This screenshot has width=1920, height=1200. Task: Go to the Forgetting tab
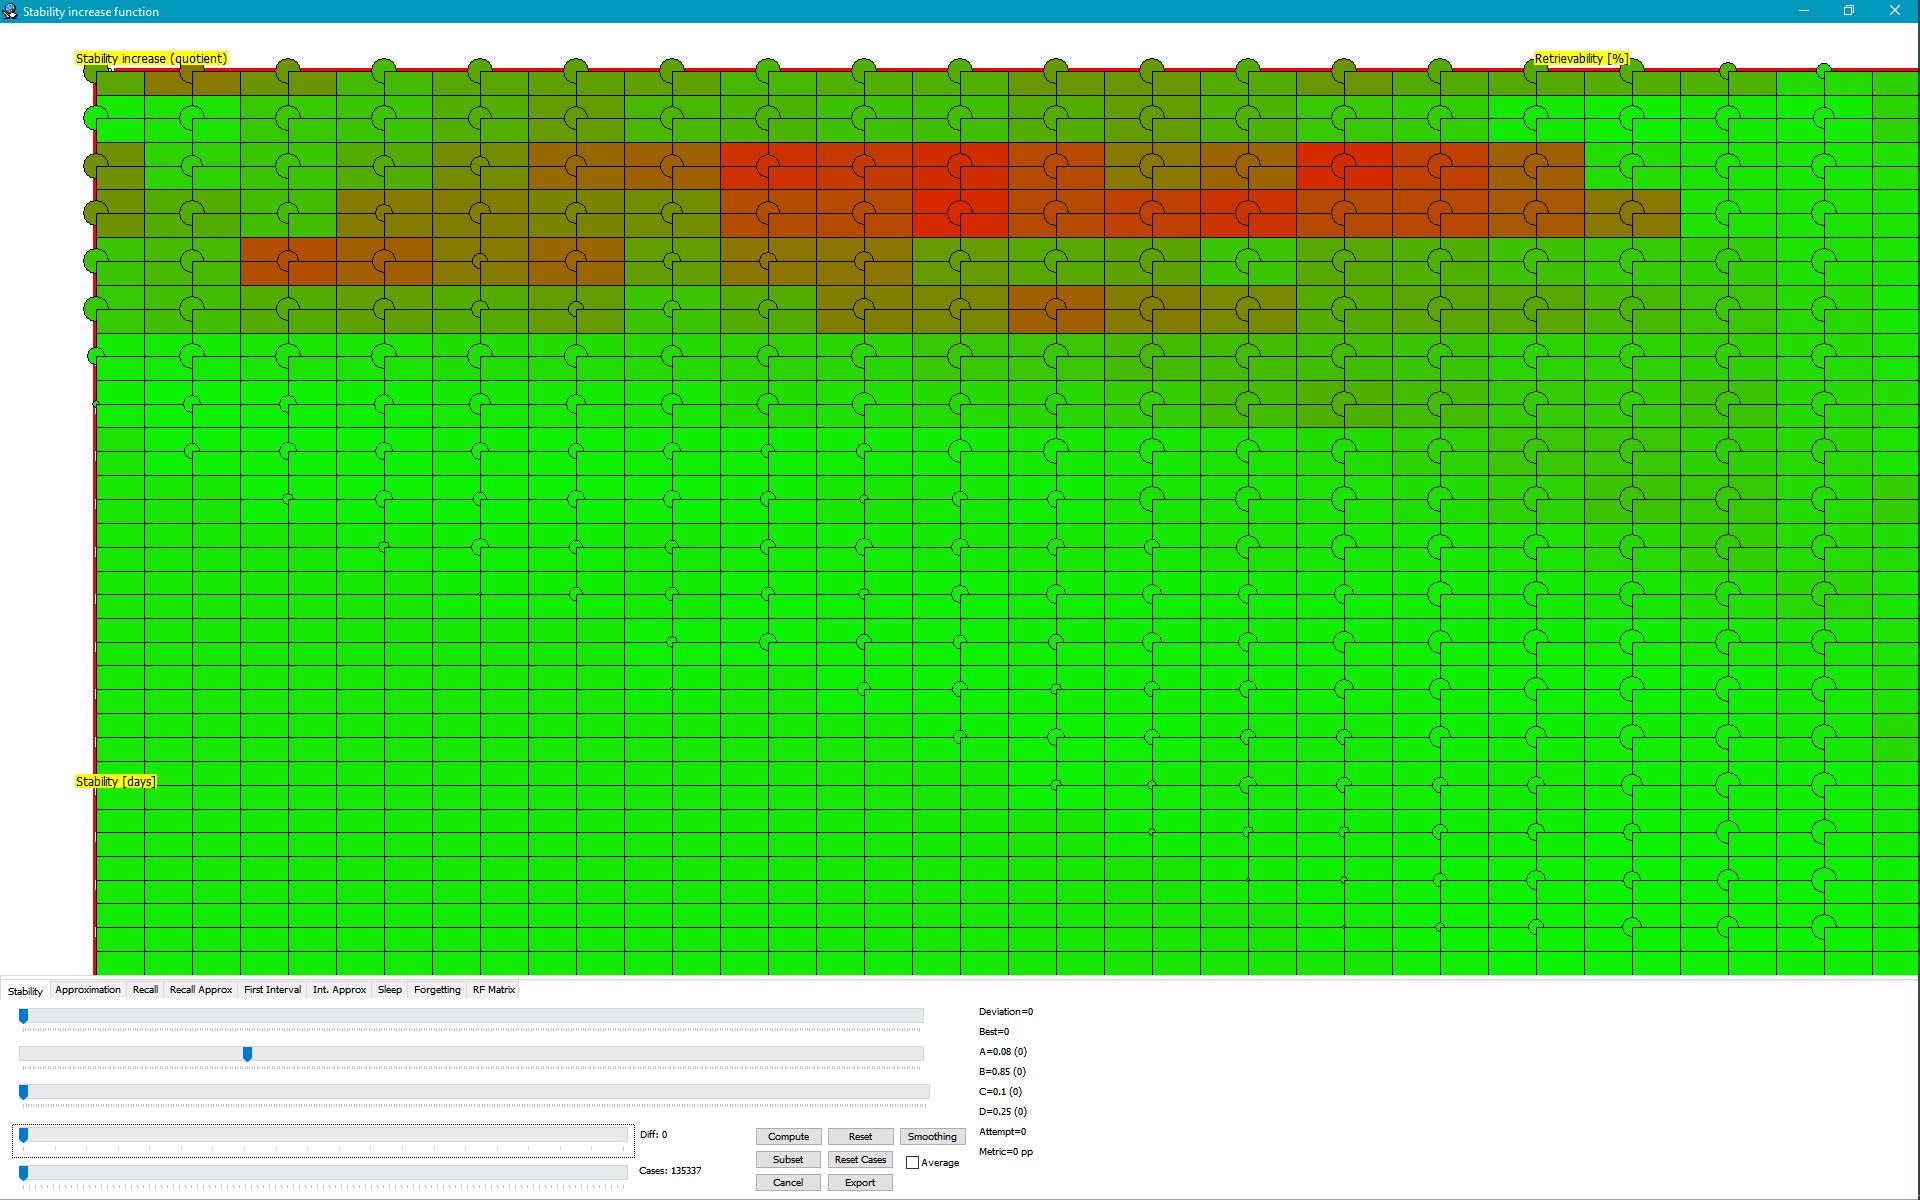click(x=437, y=989)
